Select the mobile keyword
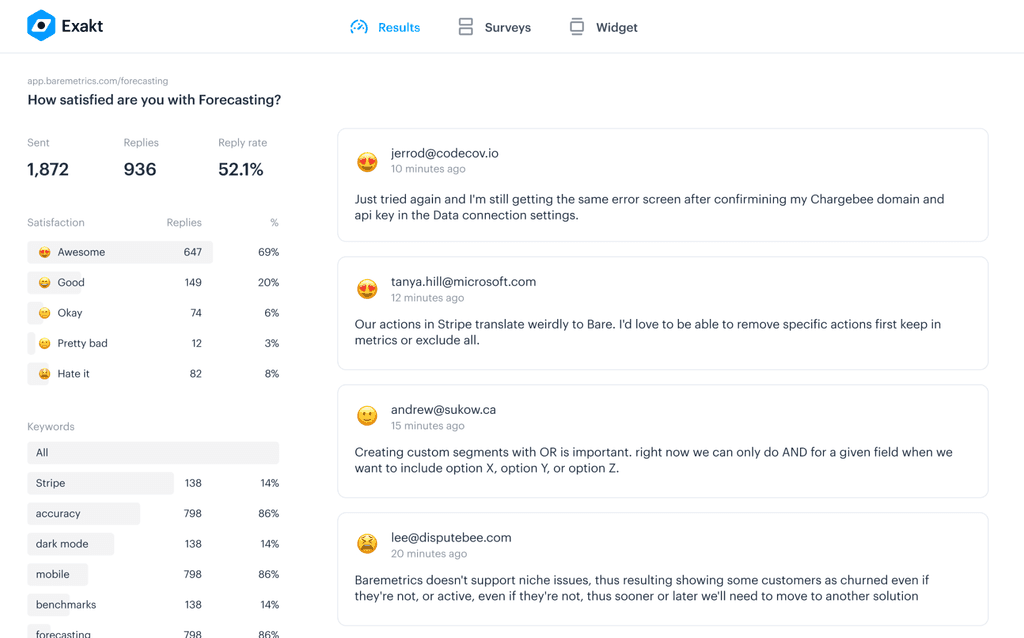 click(153, 574)
